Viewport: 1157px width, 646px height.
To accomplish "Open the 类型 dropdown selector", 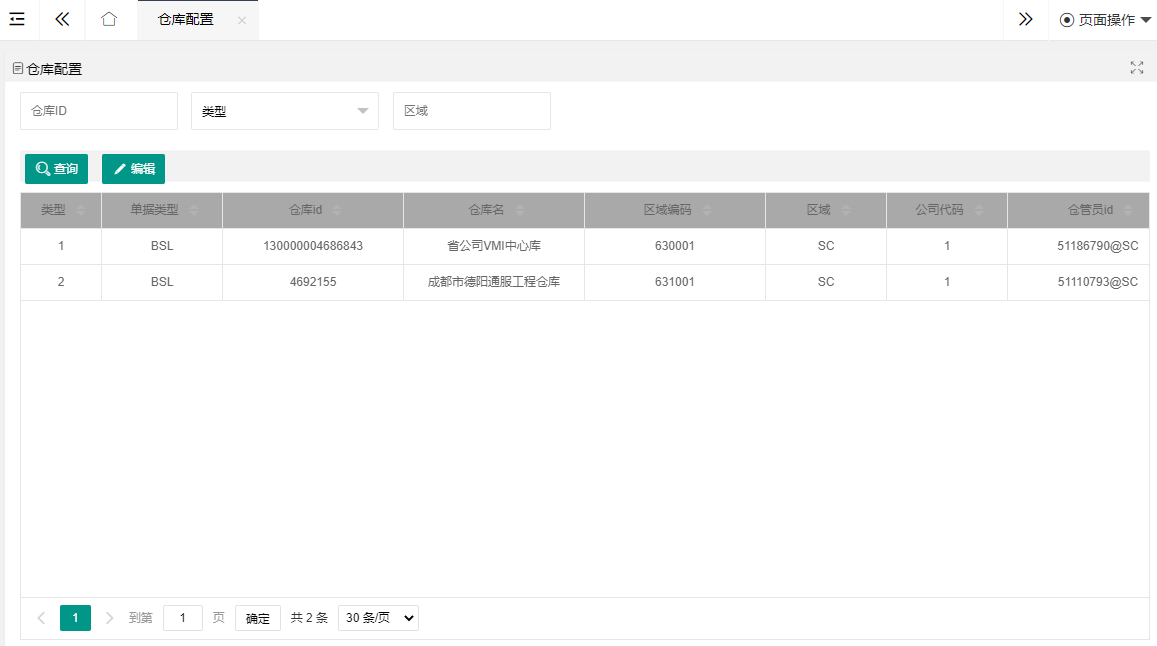I will tap(285, 111).
